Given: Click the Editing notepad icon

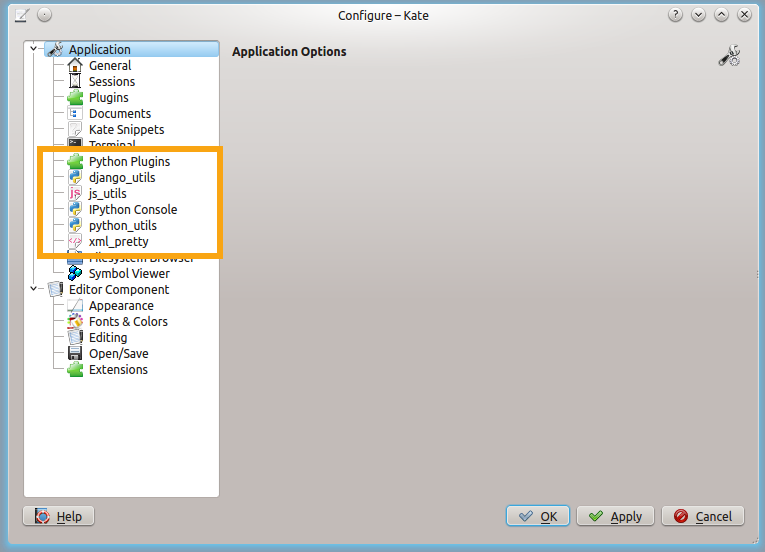Looking at the screenshot, I should pos(75,337).
